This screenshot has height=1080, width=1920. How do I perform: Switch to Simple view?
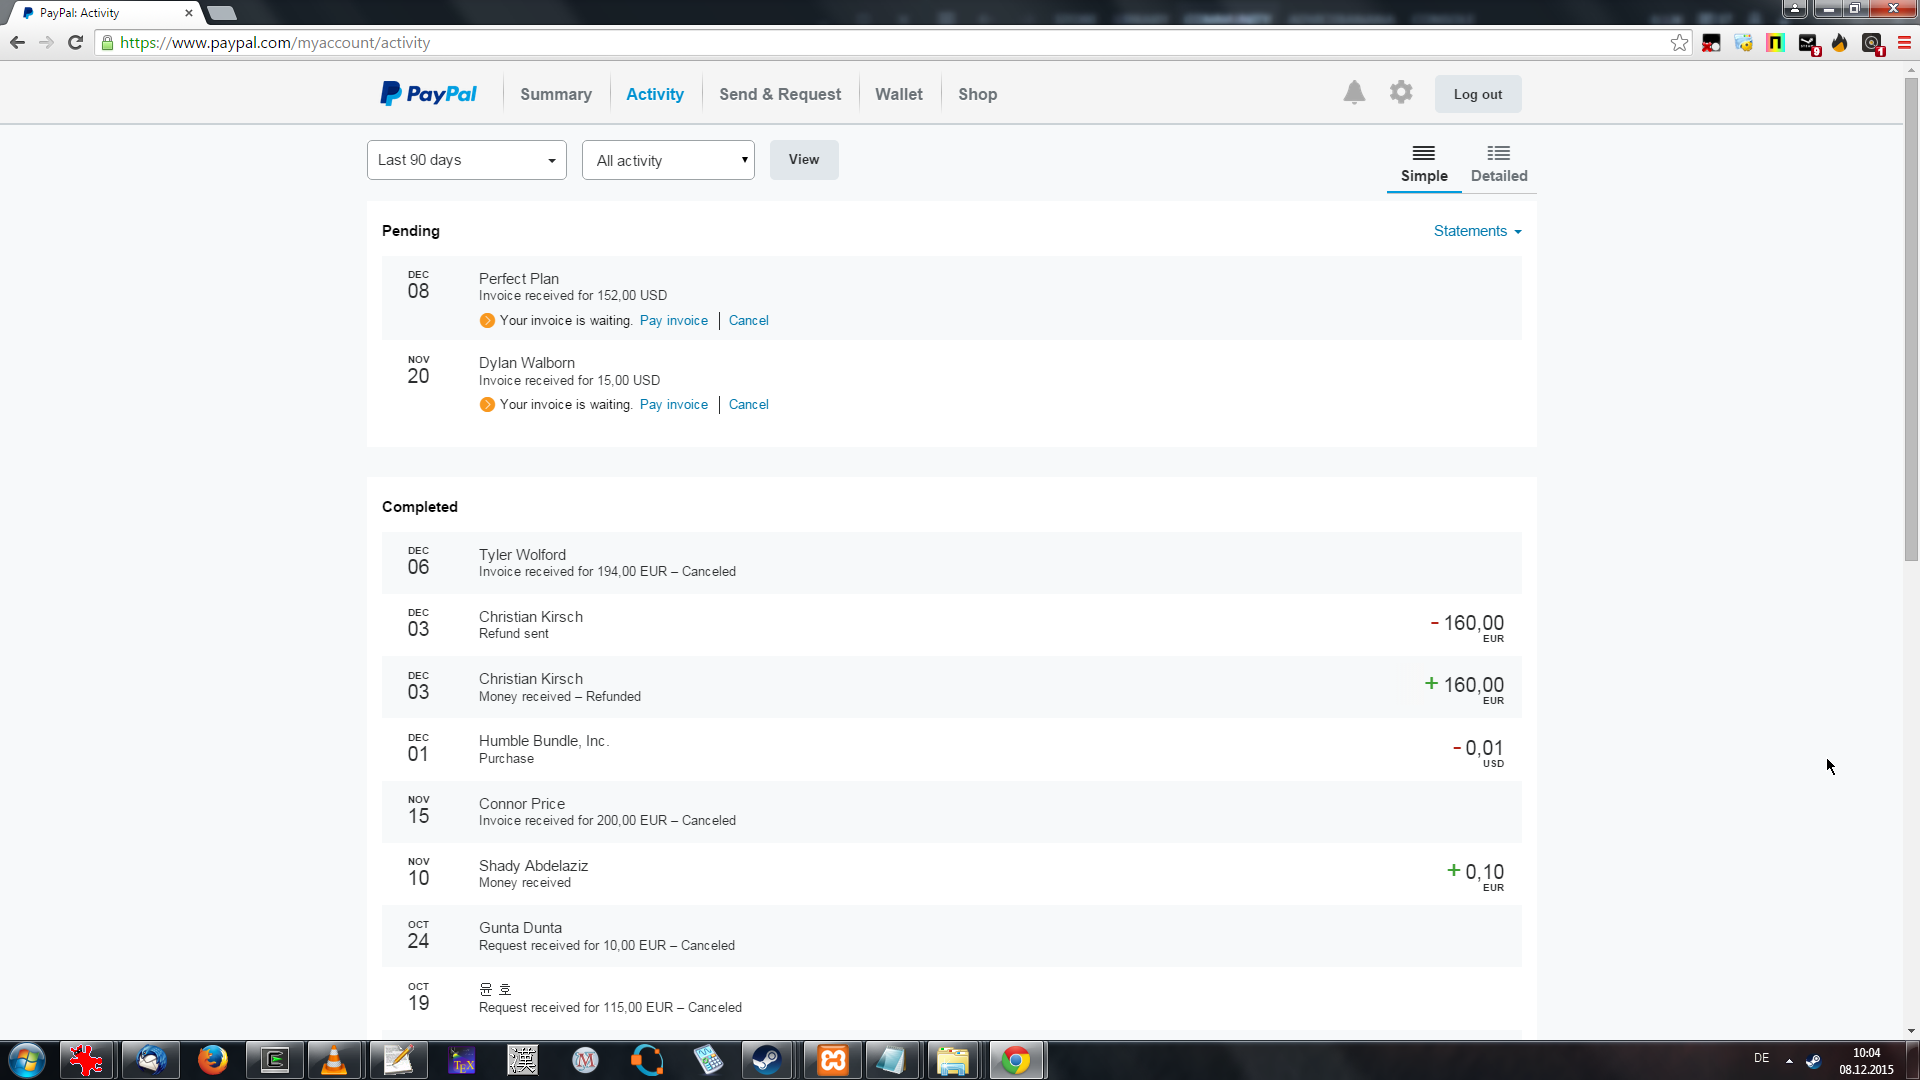[x=1423, y=164]
